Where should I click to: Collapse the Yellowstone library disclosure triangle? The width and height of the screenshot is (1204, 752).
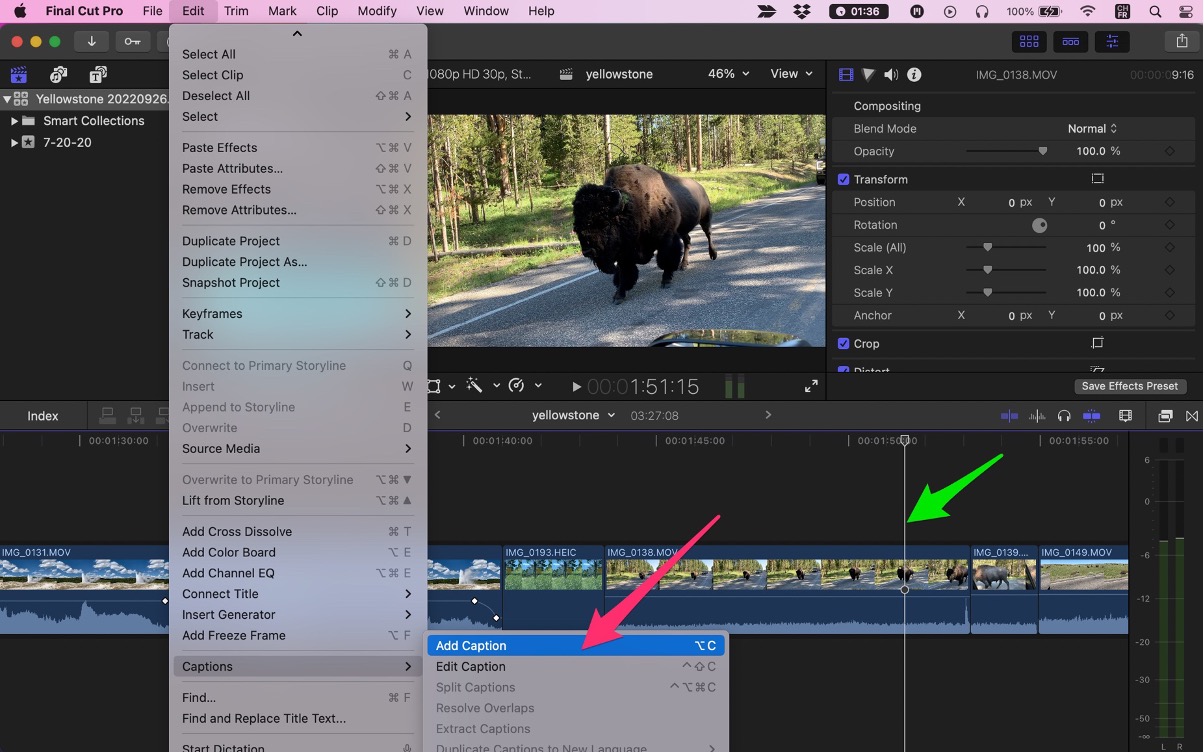pyautogui.click(x=7, y=99)
